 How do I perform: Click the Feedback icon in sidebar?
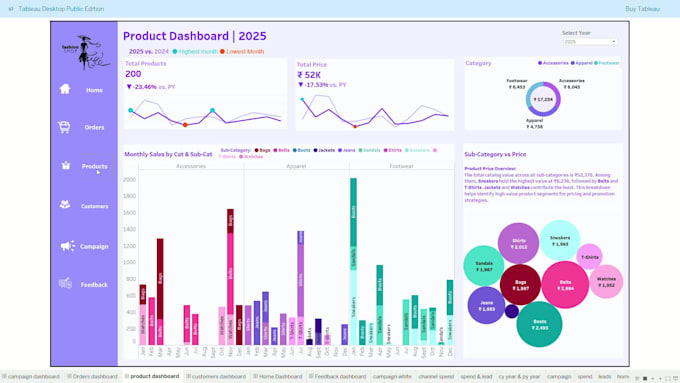pos(65,283)
